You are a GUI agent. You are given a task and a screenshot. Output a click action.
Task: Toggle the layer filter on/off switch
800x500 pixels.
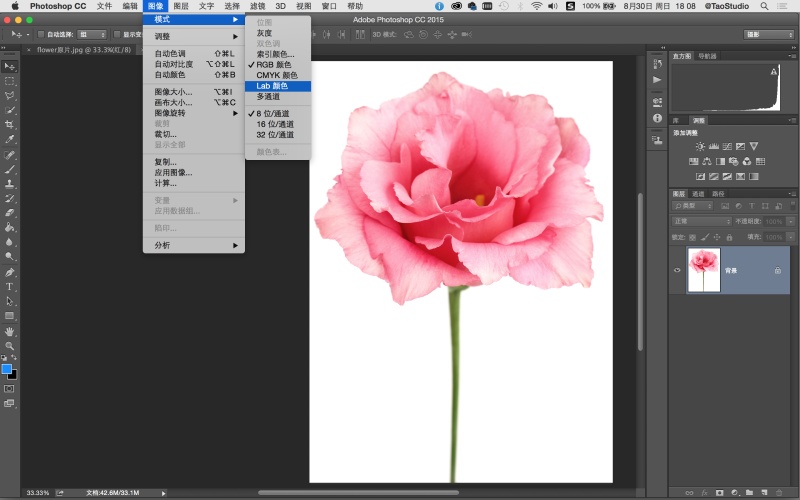tap(792, 205)
